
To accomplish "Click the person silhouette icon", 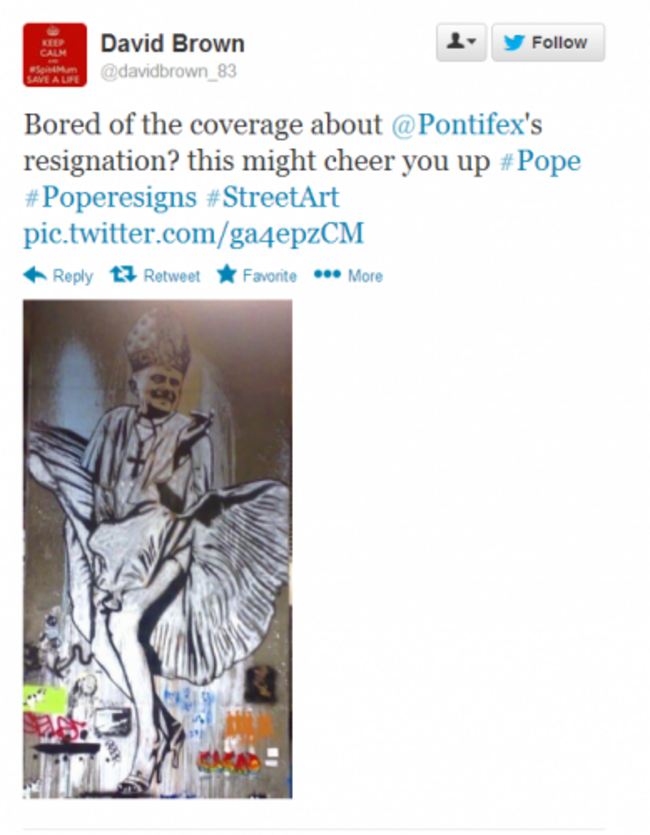I will 455,41.
